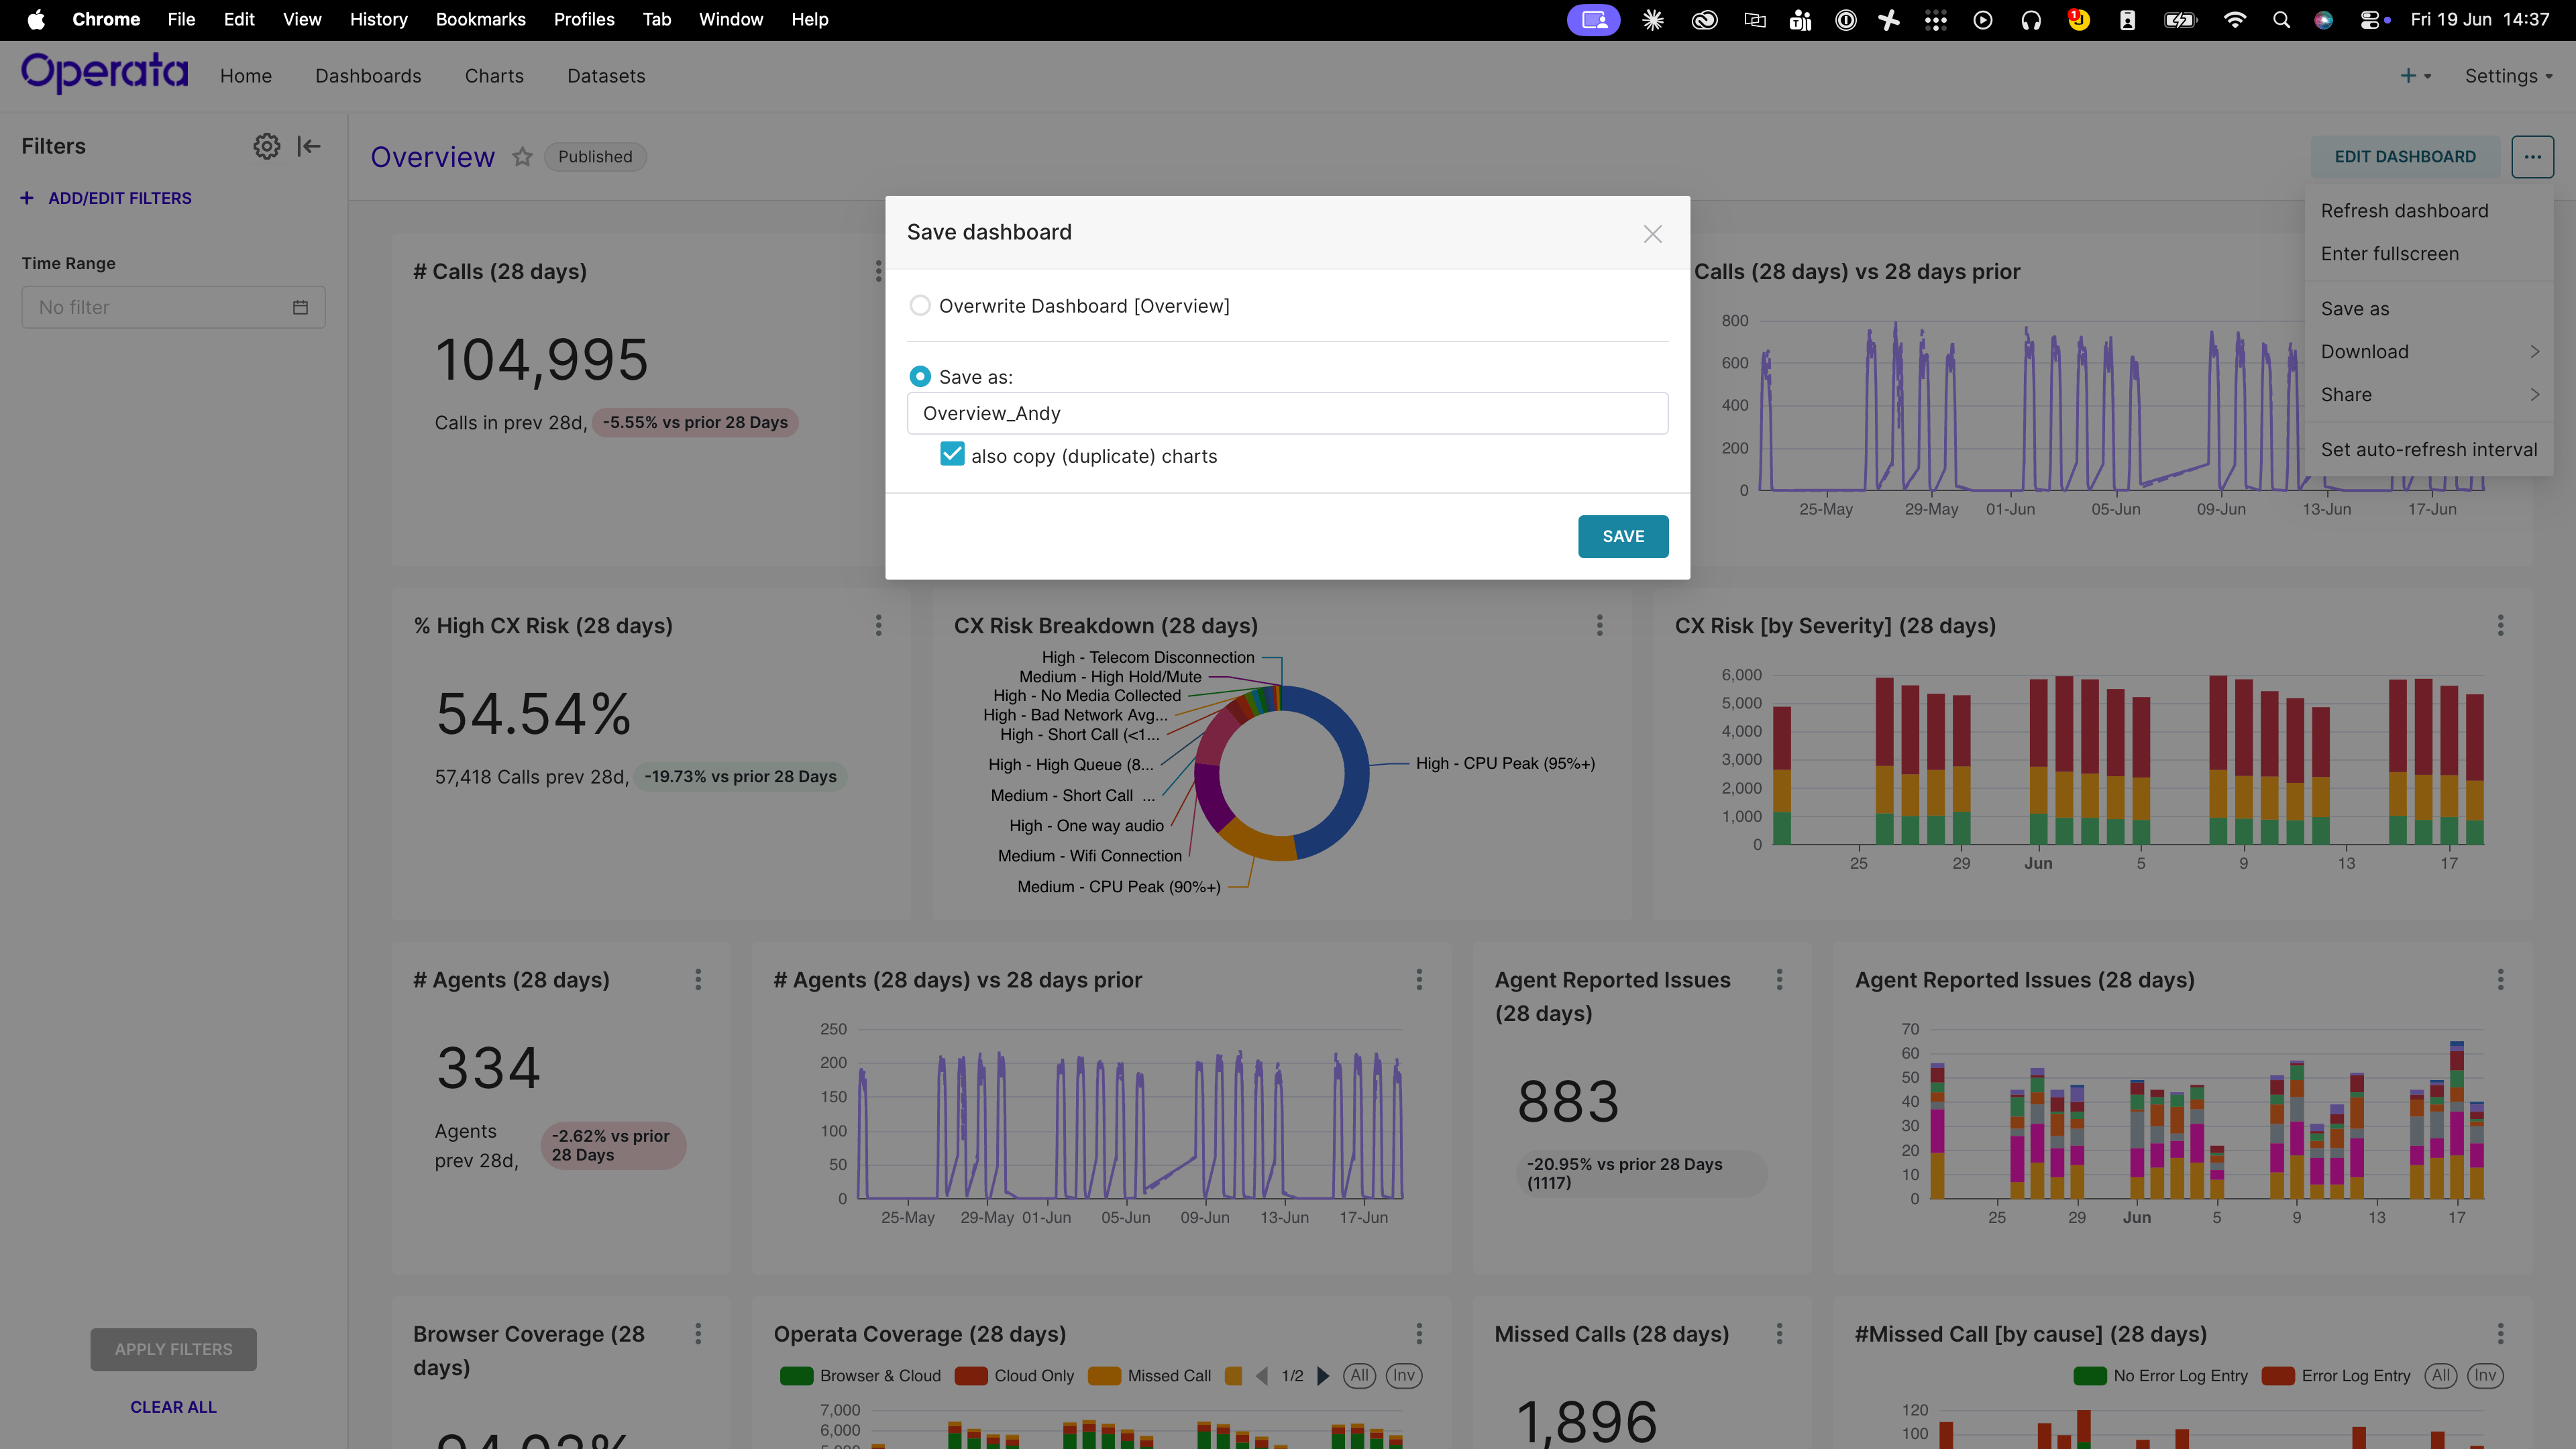Open Browser Coverage chart menu

pos(698,1333)
